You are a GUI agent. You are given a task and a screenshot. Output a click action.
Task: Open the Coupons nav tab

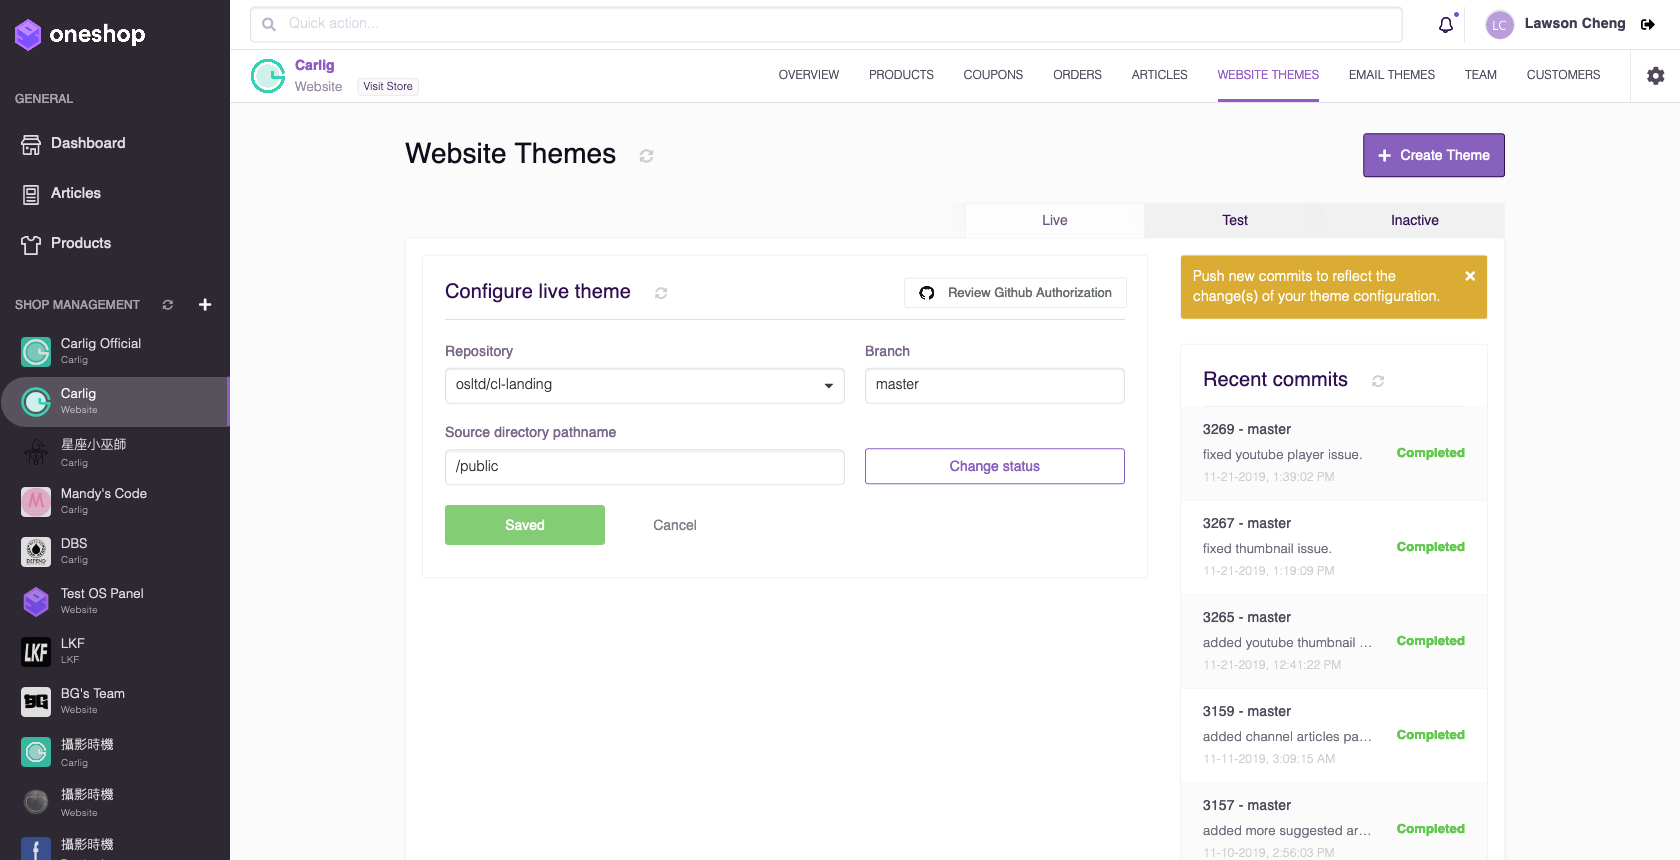pos(993,75)
